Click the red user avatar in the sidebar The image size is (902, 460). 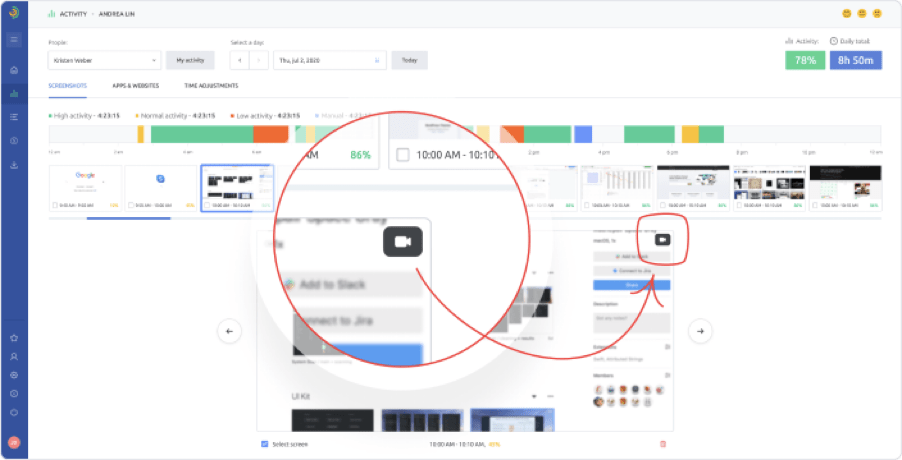pyautogui.click(x=14, y=443)
